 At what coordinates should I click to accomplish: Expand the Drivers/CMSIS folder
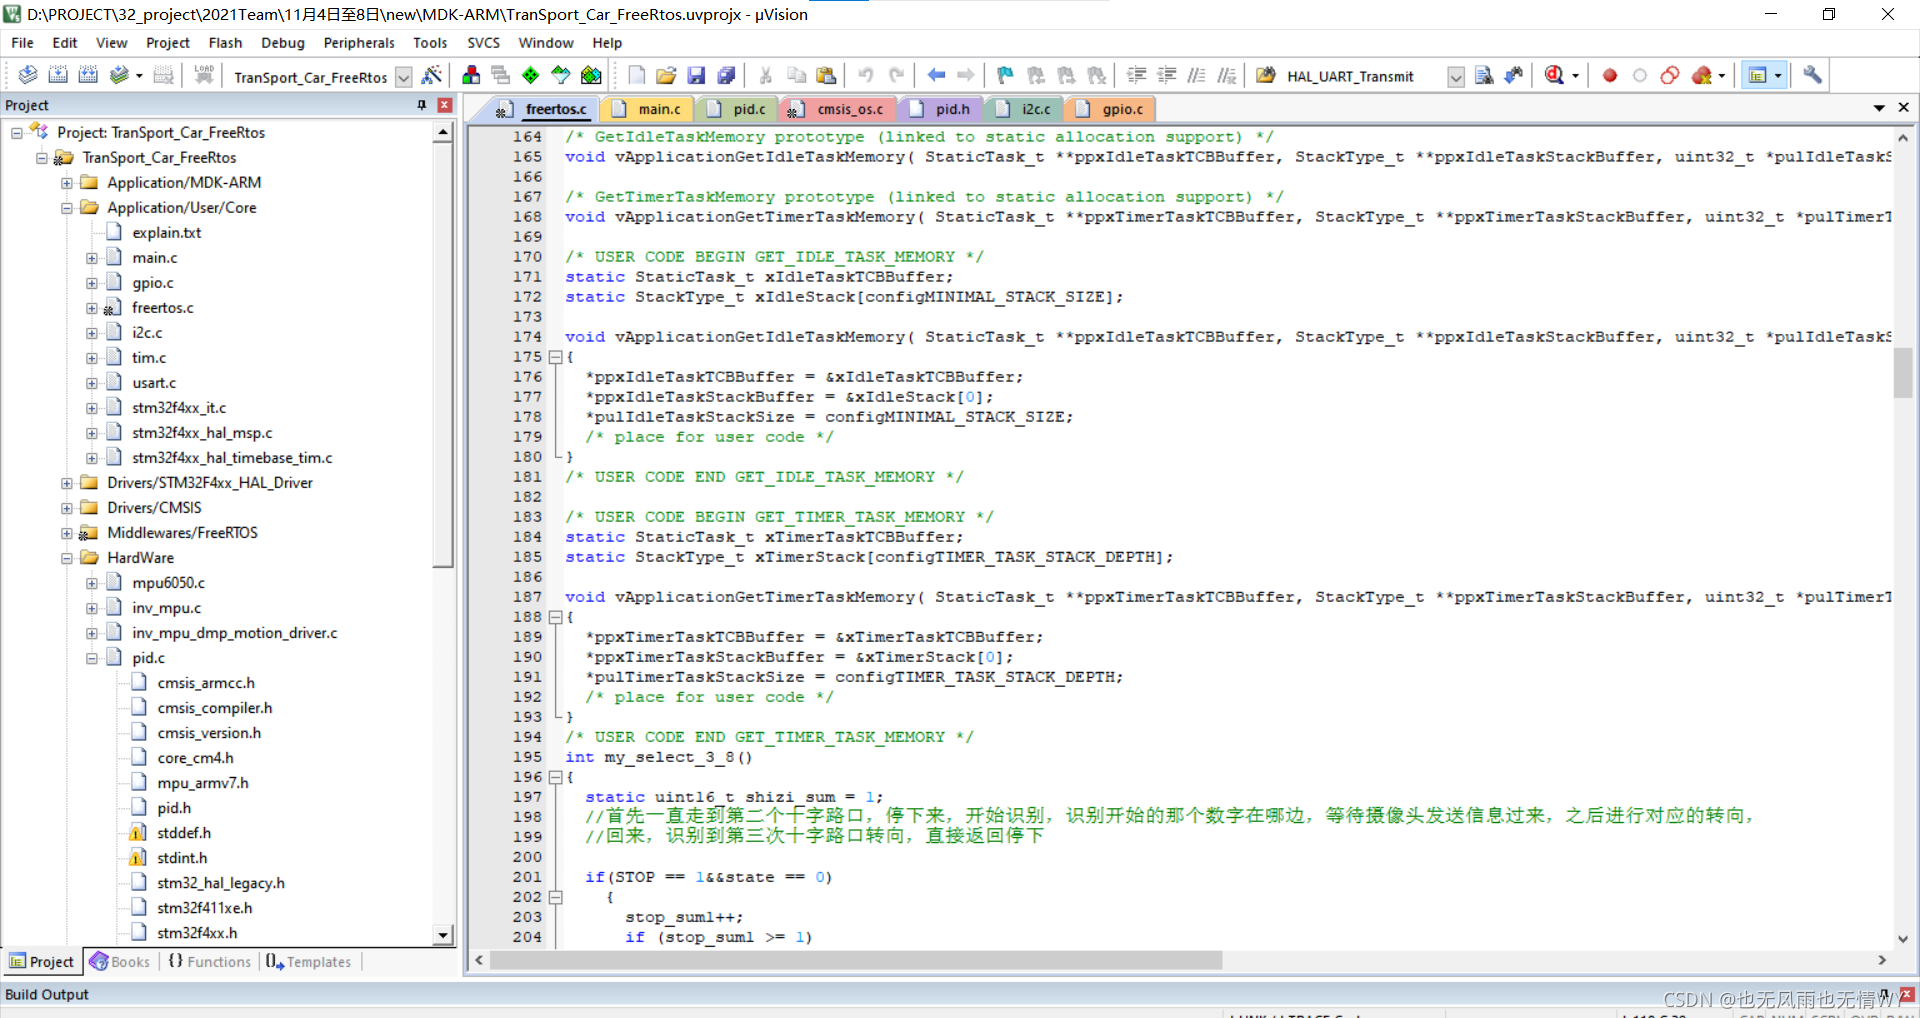point(67,508)
